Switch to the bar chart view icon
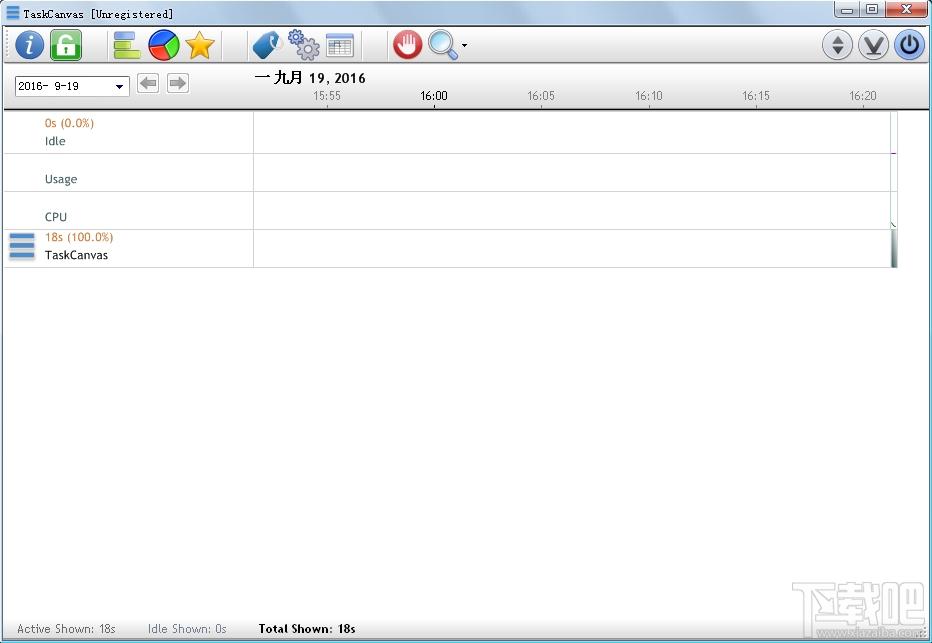 (x=127, y=45)
